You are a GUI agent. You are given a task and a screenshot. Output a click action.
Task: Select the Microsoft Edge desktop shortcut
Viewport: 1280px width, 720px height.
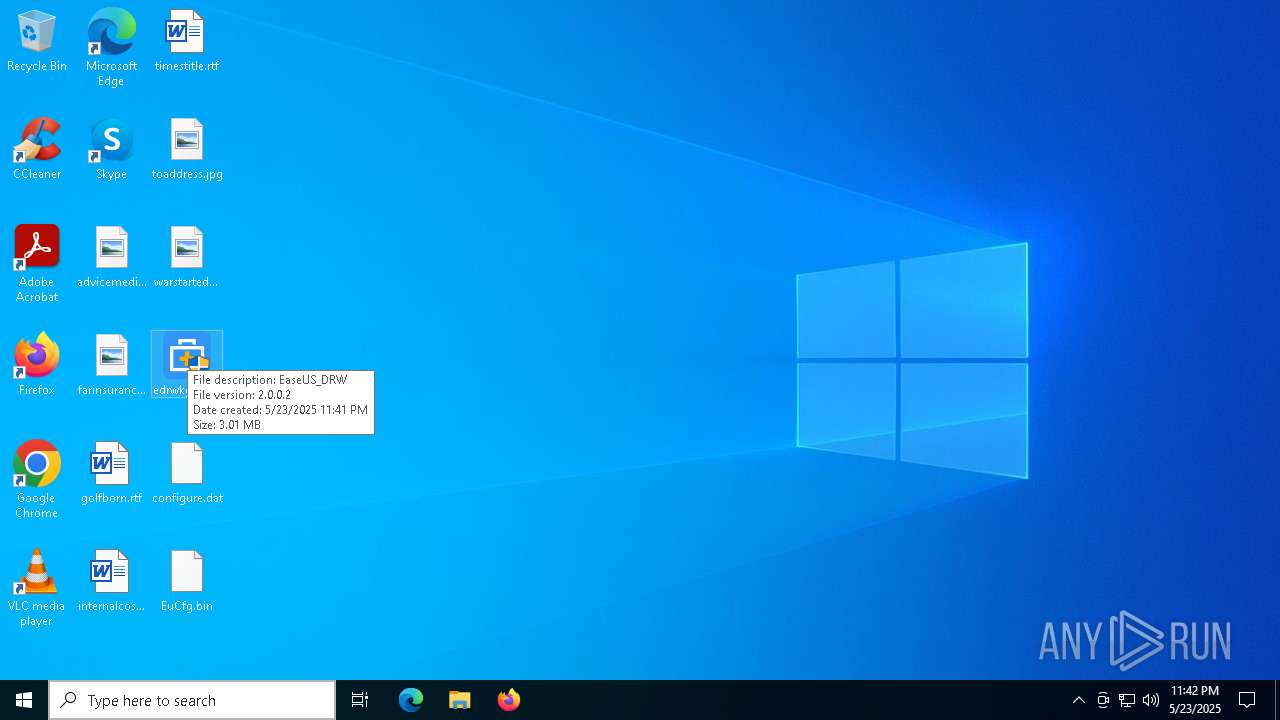[111, 47]
